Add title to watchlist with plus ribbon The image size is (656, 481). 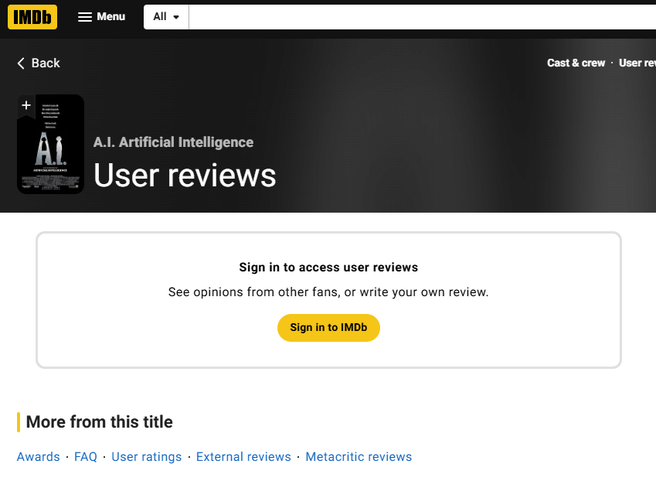[x=26, y=105]
